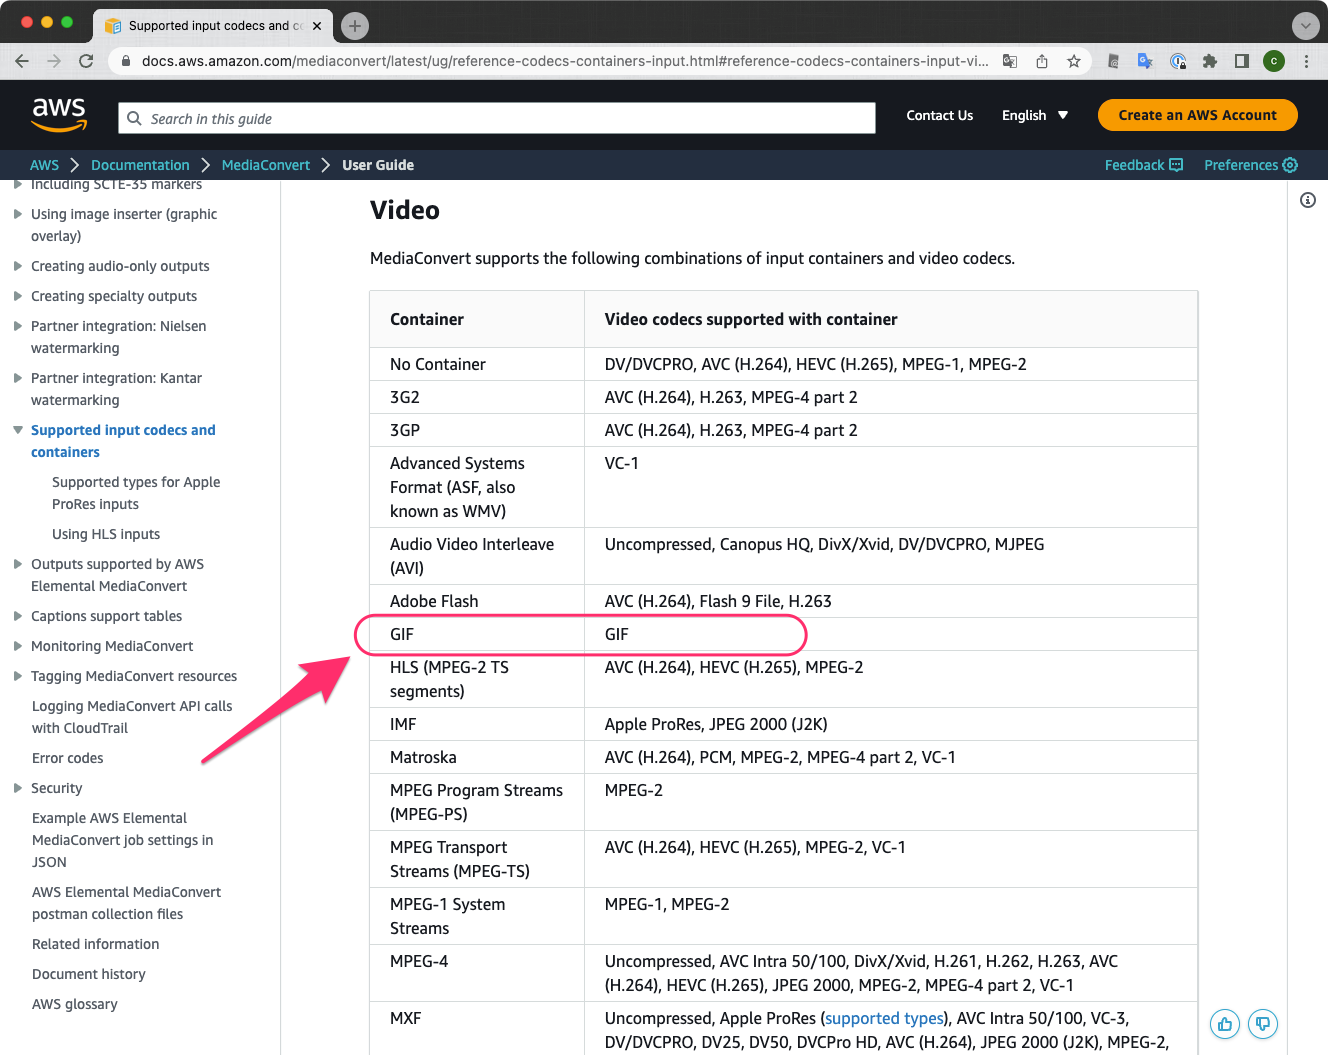This screenshot has width=1328, height=1055.
Task: Open the translate page icon in address bar
Action: (1010, 61)
